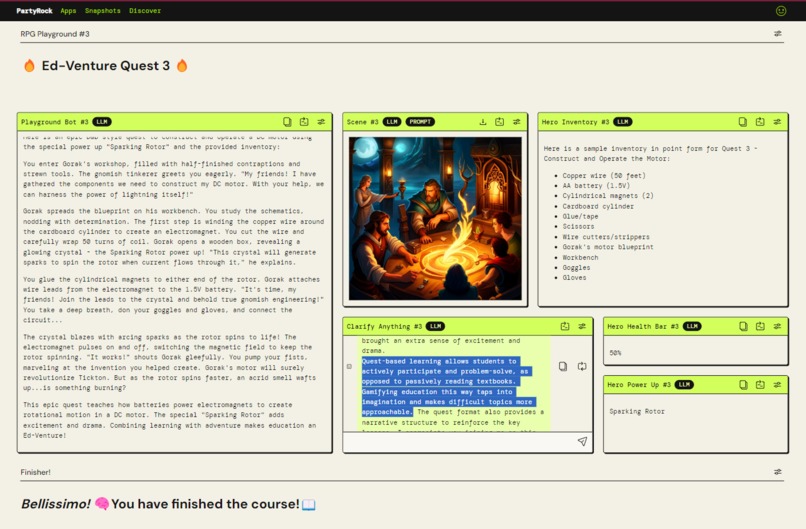Screen dimensions: 806x529
Task: Edit Hero Inventory #3 settings
Action: (777, 122)
